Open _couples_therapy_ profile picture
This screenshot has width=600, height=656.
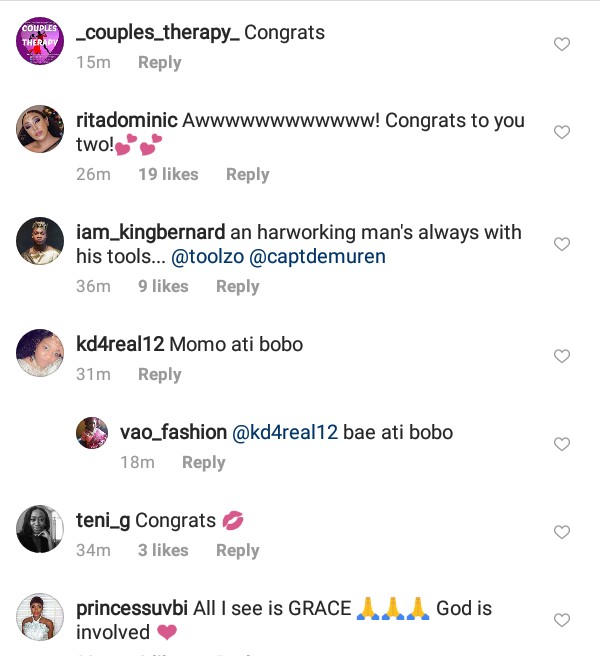tap(41, 41)
